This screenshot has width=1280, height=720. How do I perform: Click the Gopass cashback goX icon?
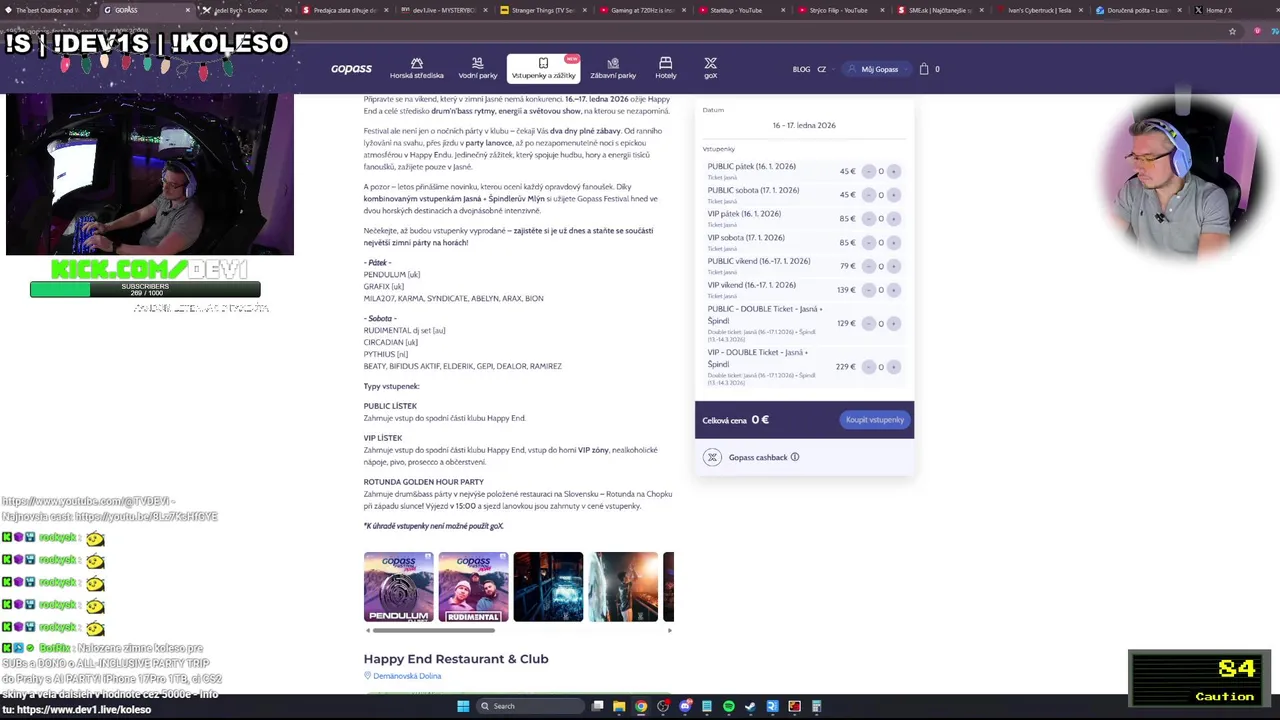[x=712, y=457]
